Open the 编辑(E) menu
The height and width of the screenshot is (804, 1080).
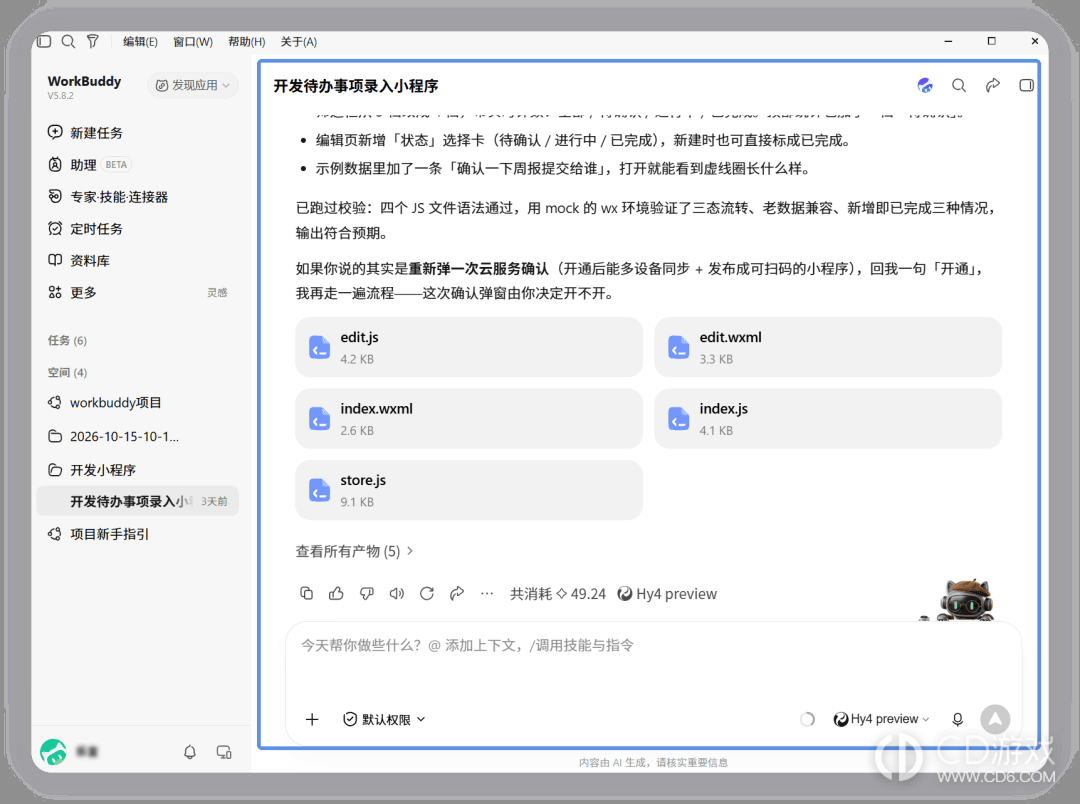click(140, 42)
